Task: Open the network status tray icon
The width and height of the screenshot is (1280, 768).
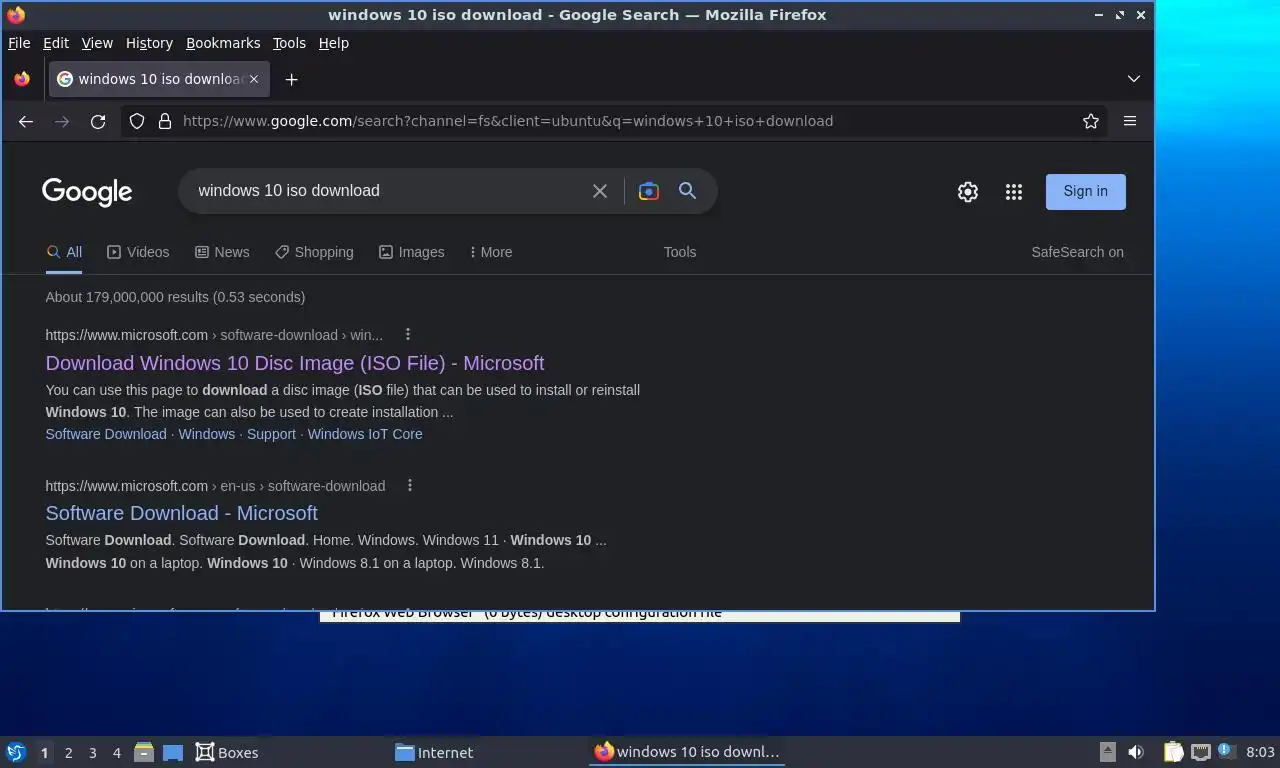Action: tap(1201, 752)
